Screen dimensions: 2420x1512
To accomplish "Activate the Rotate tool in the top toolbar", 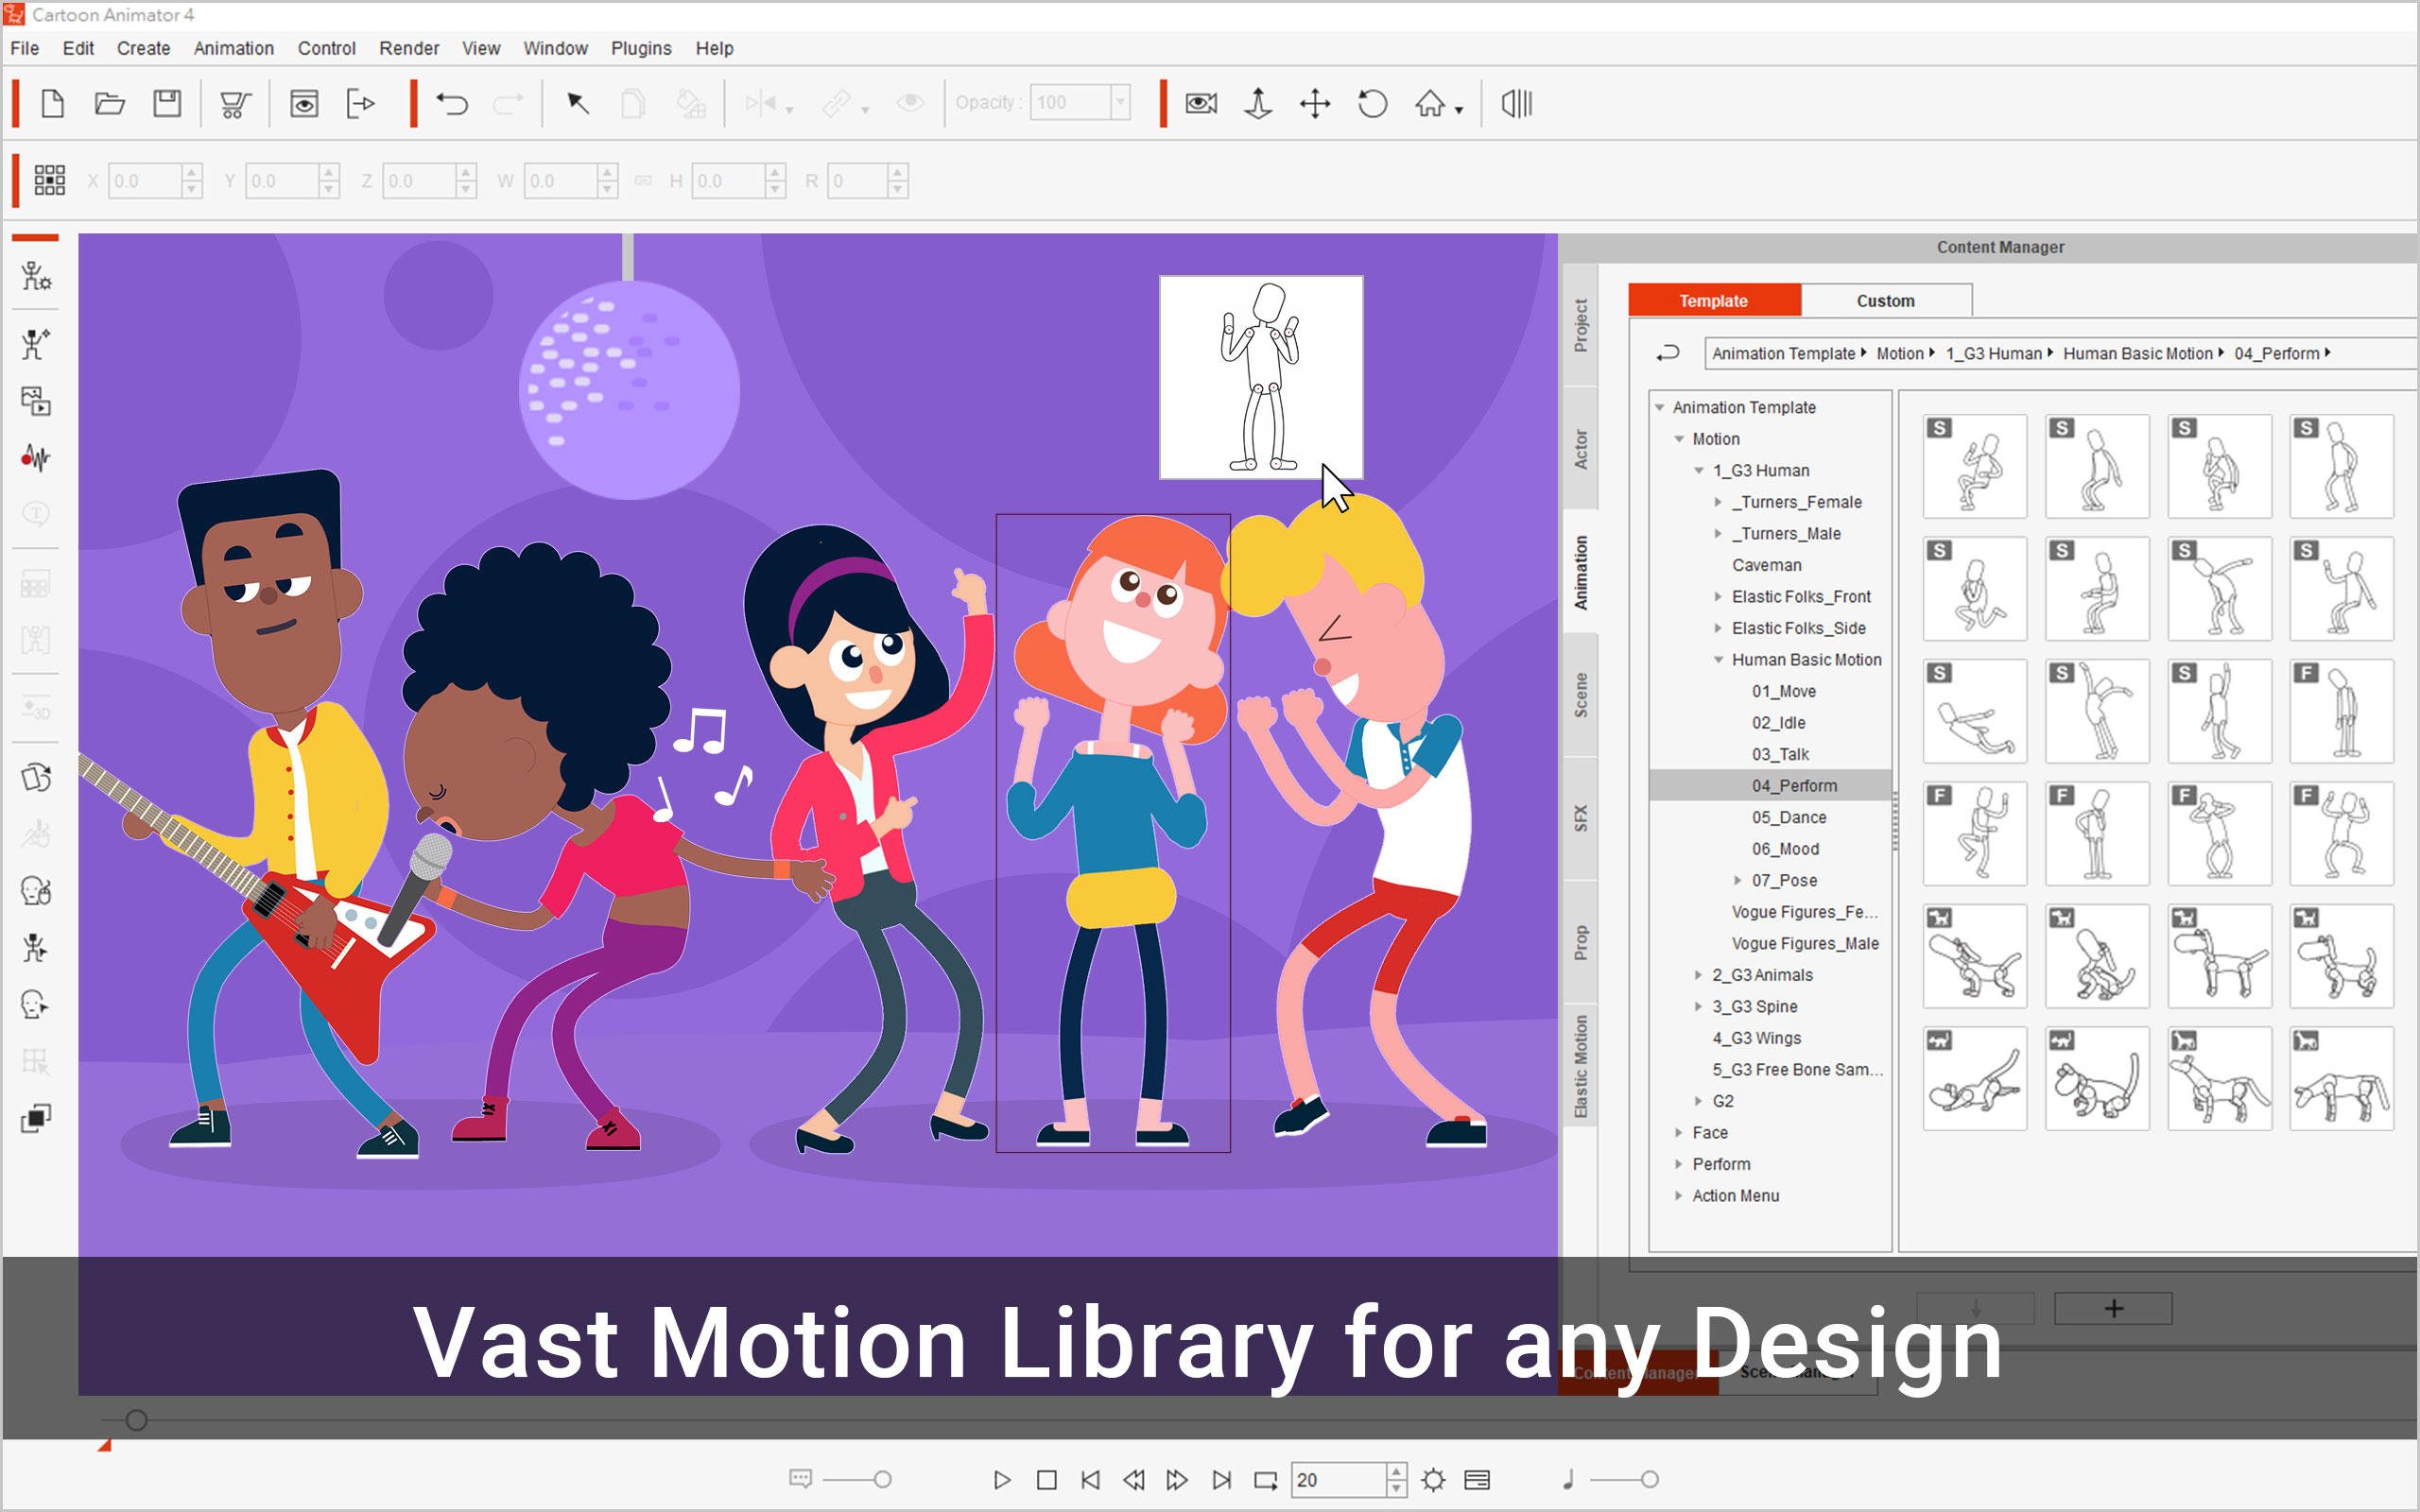I will point(1372,103).
